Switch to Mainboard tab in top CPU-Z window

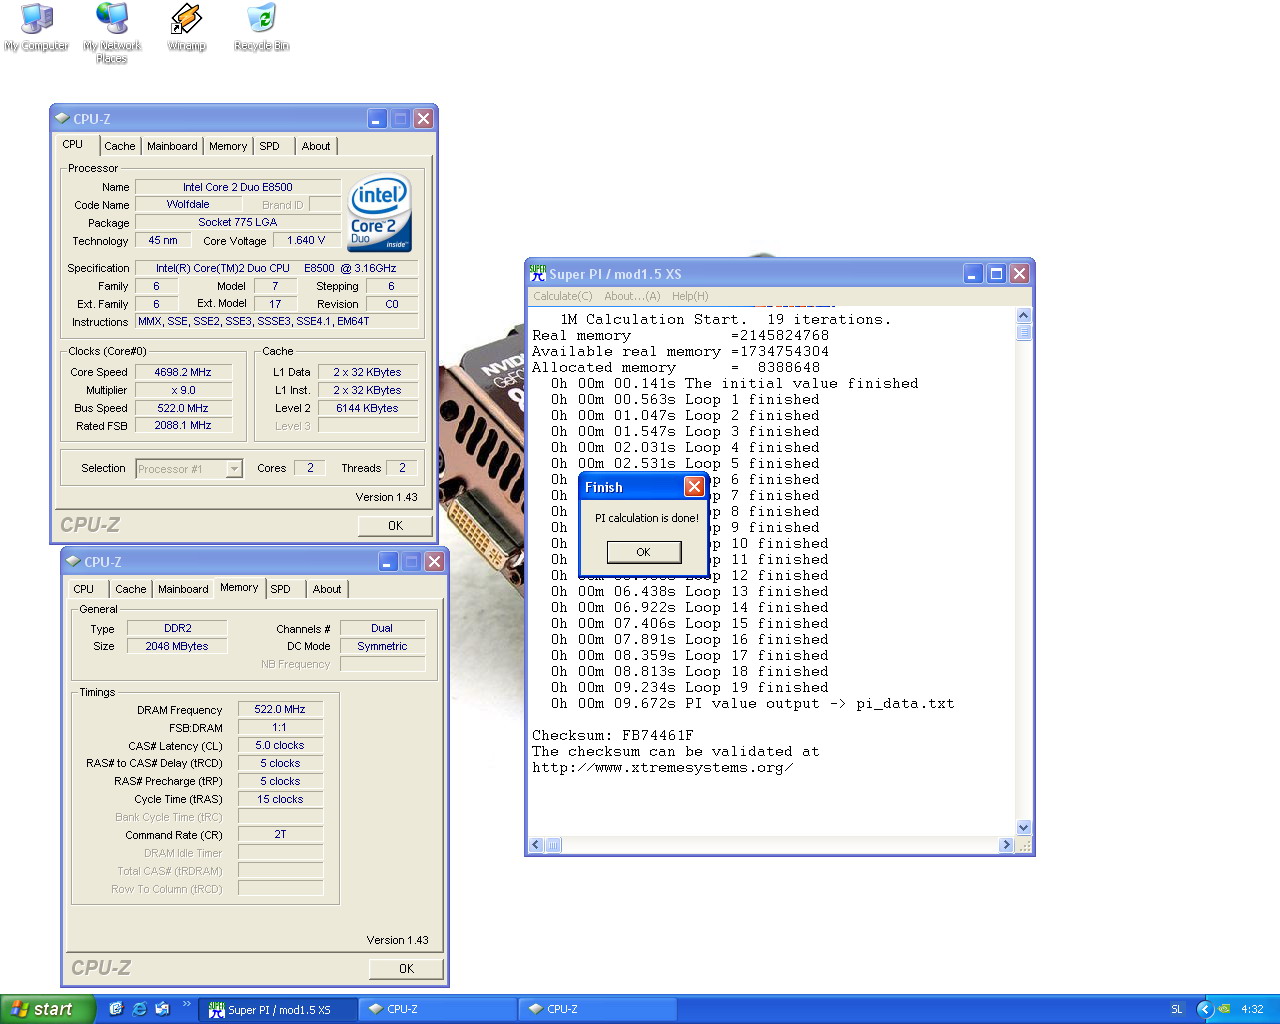pos(172,146)
